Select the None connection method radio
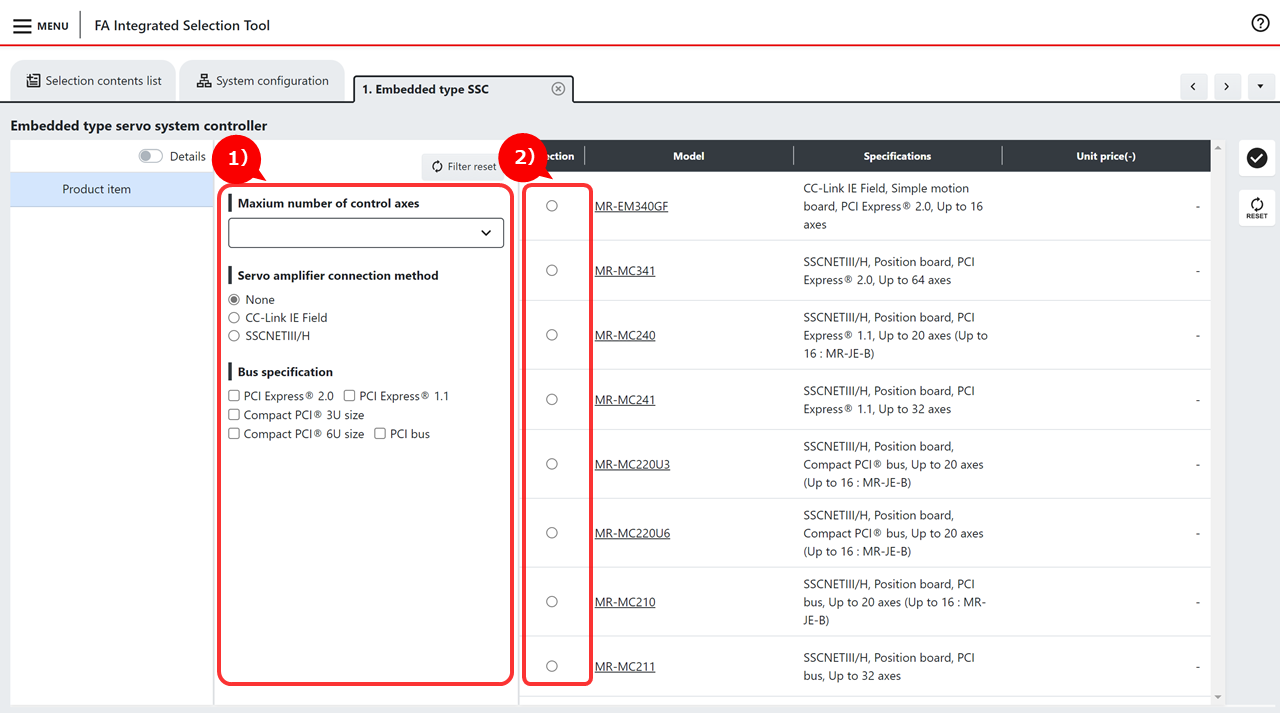 click(234, 300)
